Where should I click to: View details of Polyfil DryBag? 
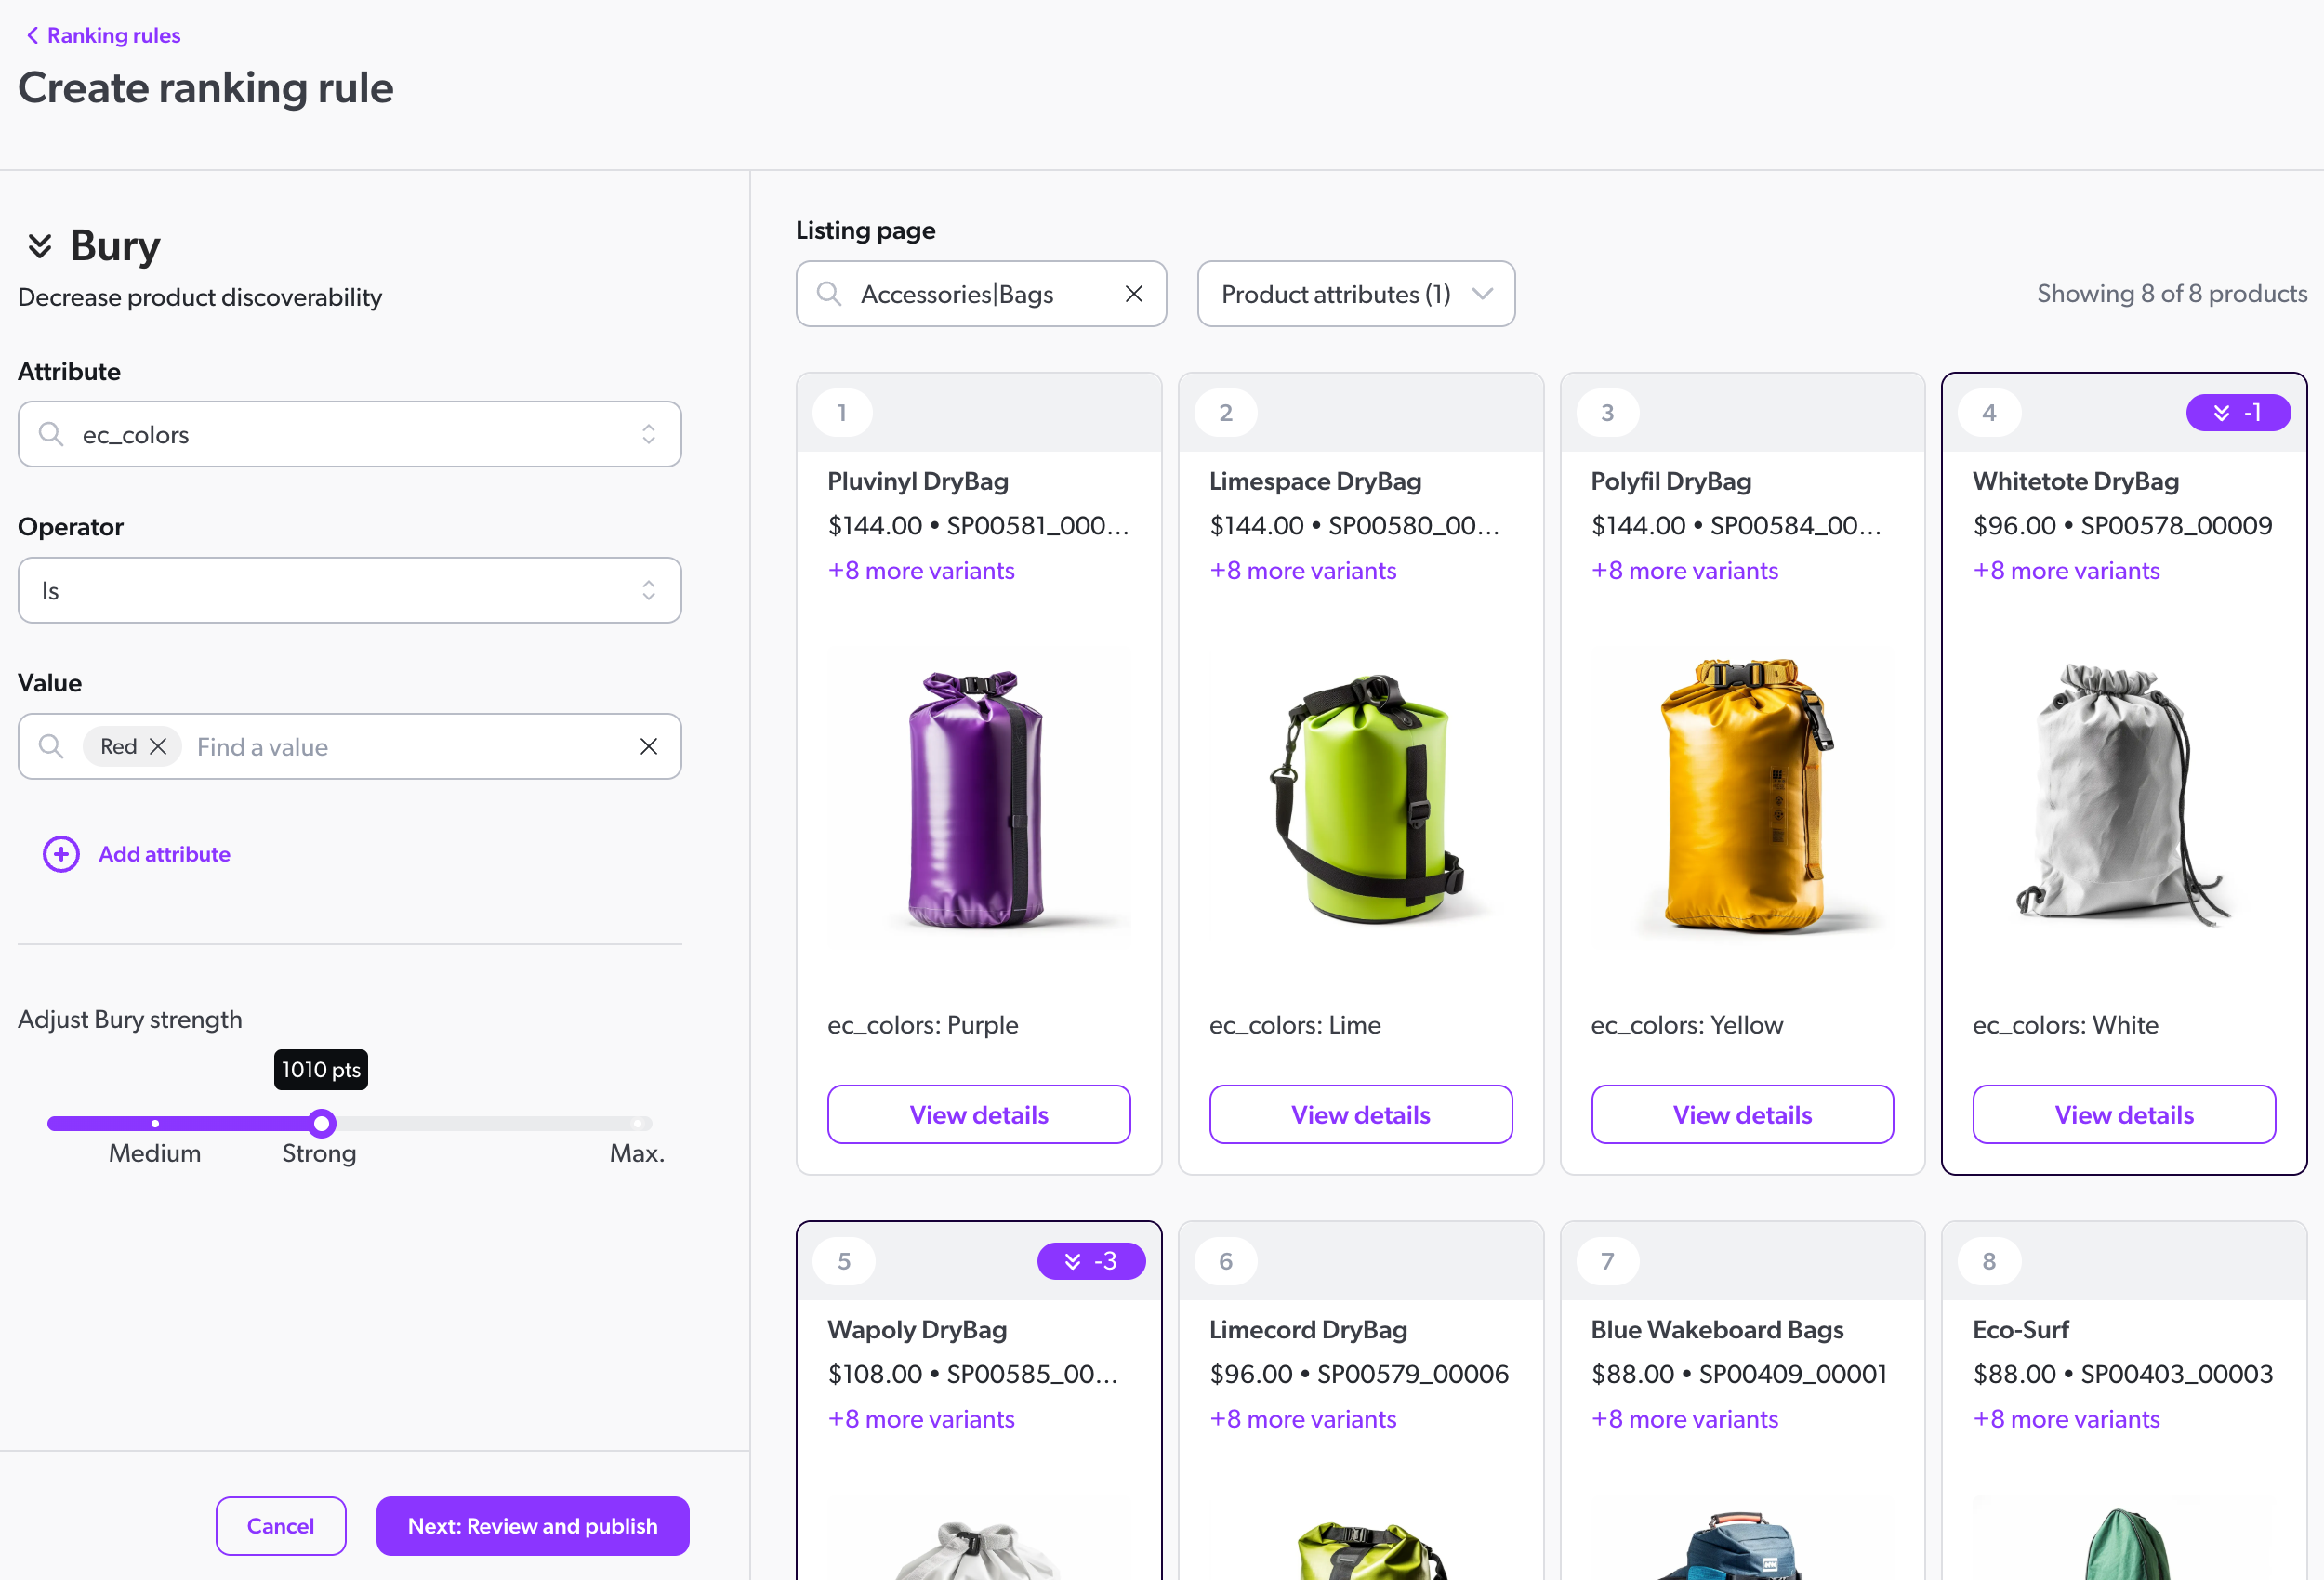(x=1742, y=1114)
